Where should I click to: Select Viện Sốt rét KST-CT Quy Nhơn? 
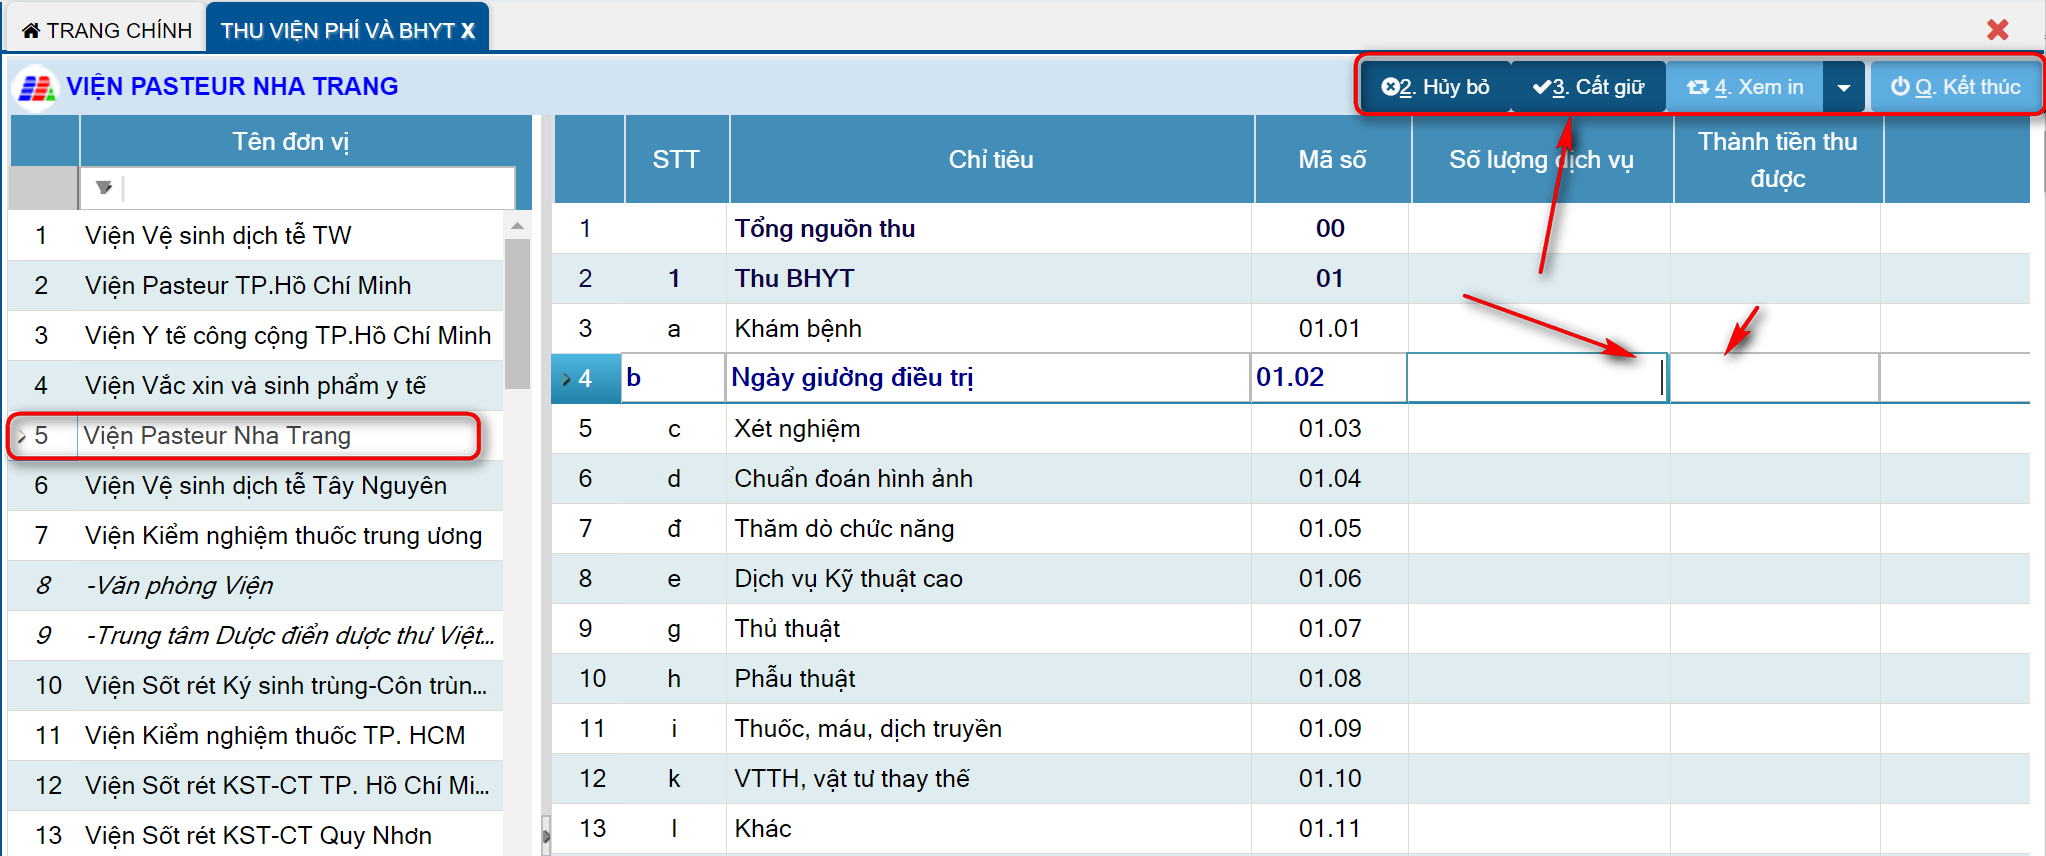coord(258,835)
